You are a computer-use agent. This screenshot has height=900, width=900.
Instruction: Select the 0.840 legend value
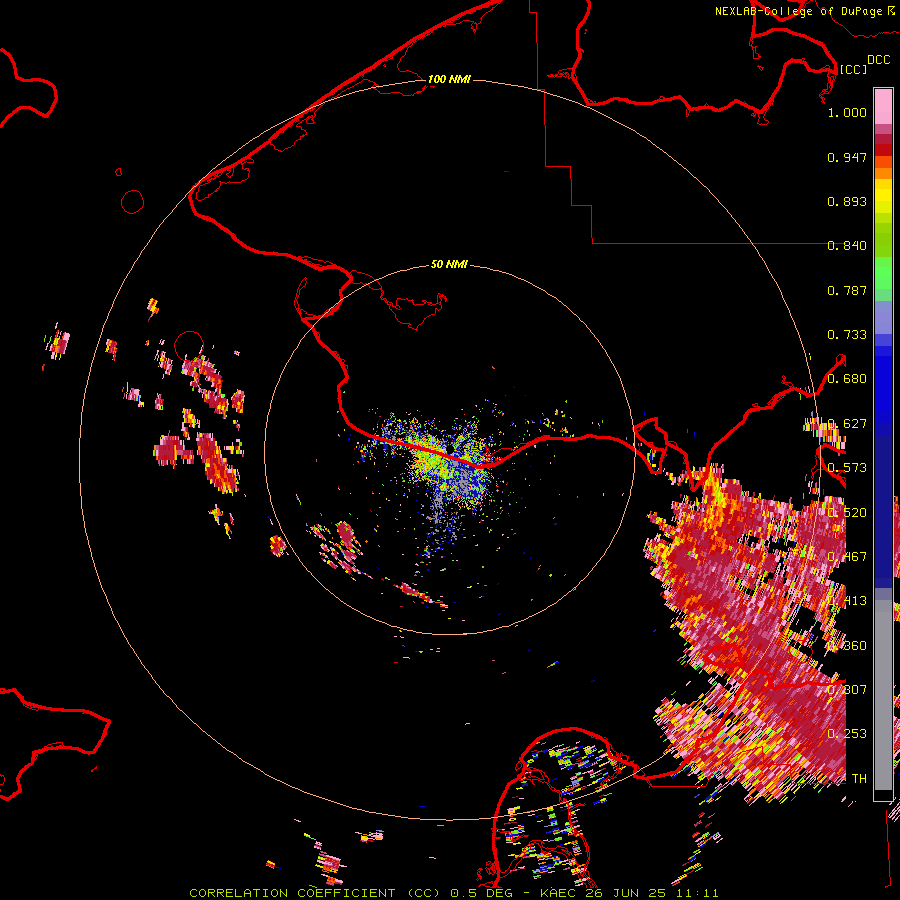(x=847, y=246)
